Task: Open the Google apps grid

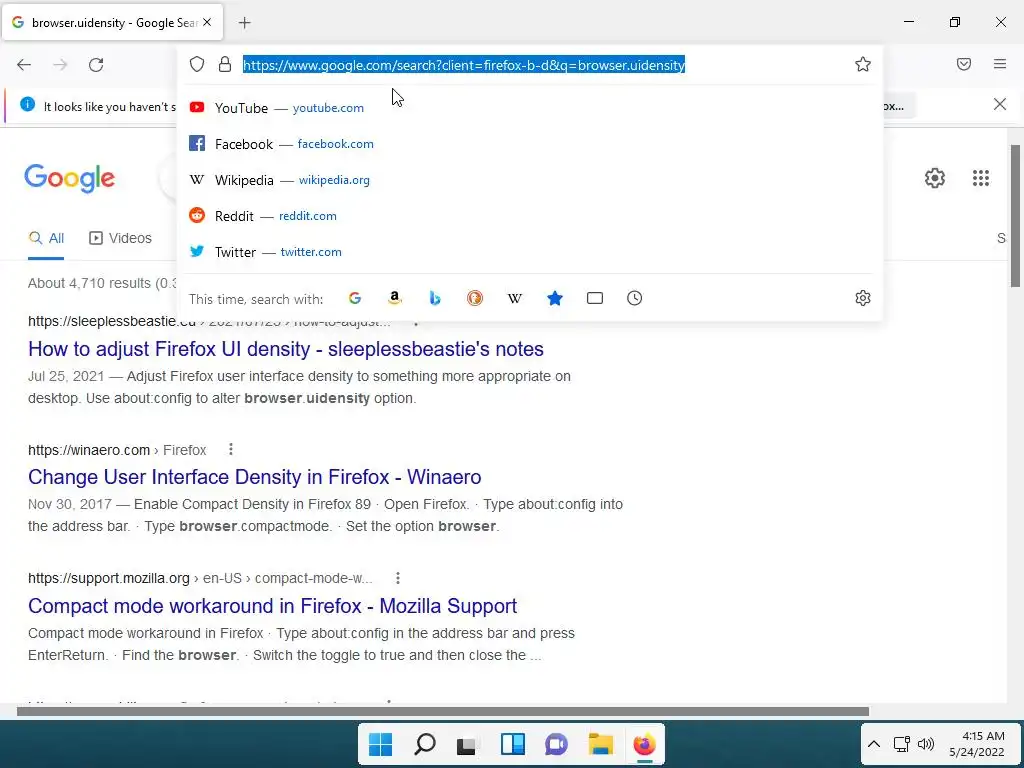Action: (x=981, y=178)
